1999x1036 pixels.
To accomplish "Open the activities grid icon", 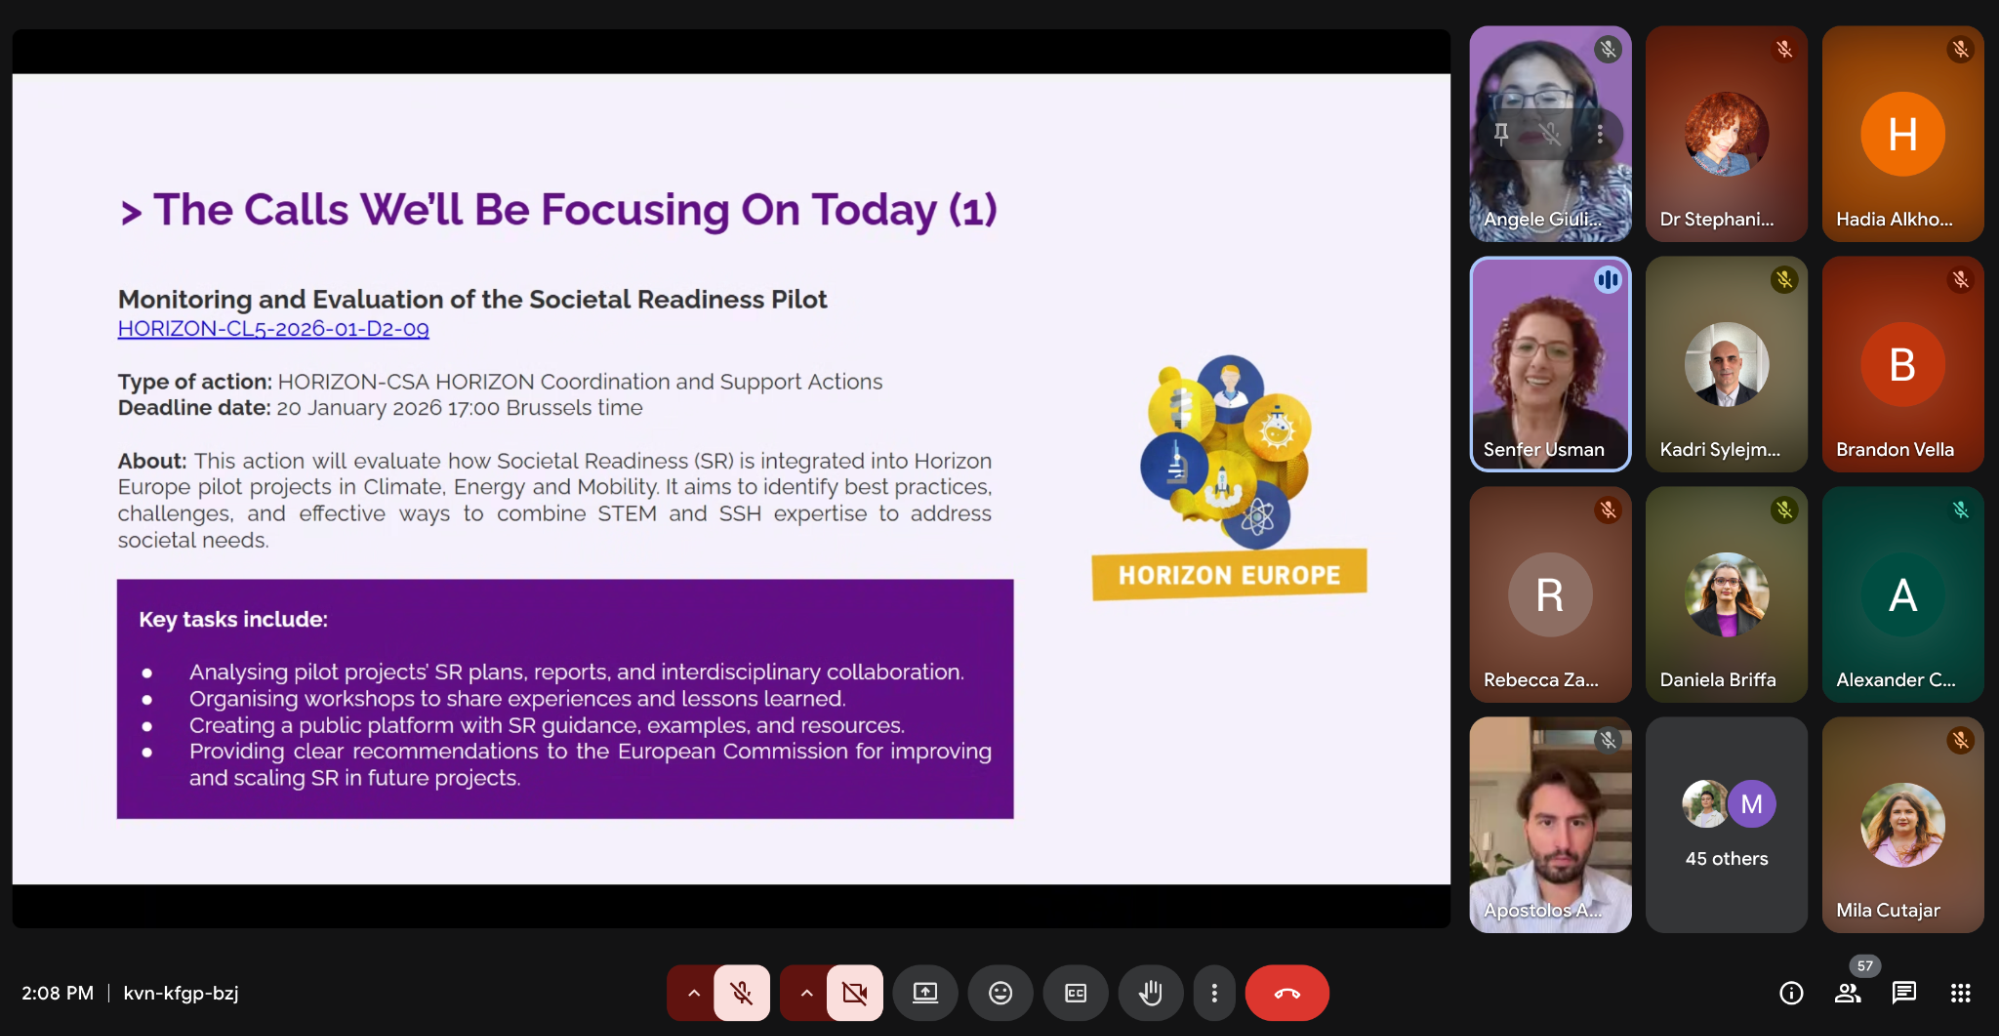I will click(1960, 993).
